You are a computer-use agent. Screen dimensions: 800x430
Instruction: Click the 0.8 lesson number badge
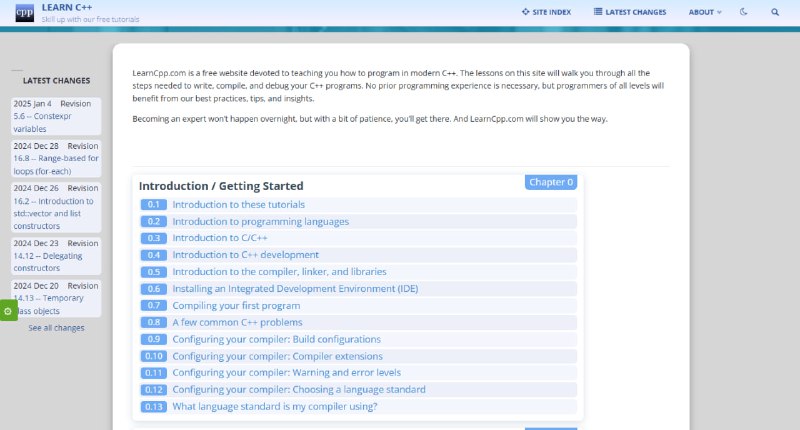tap(154, 322)
